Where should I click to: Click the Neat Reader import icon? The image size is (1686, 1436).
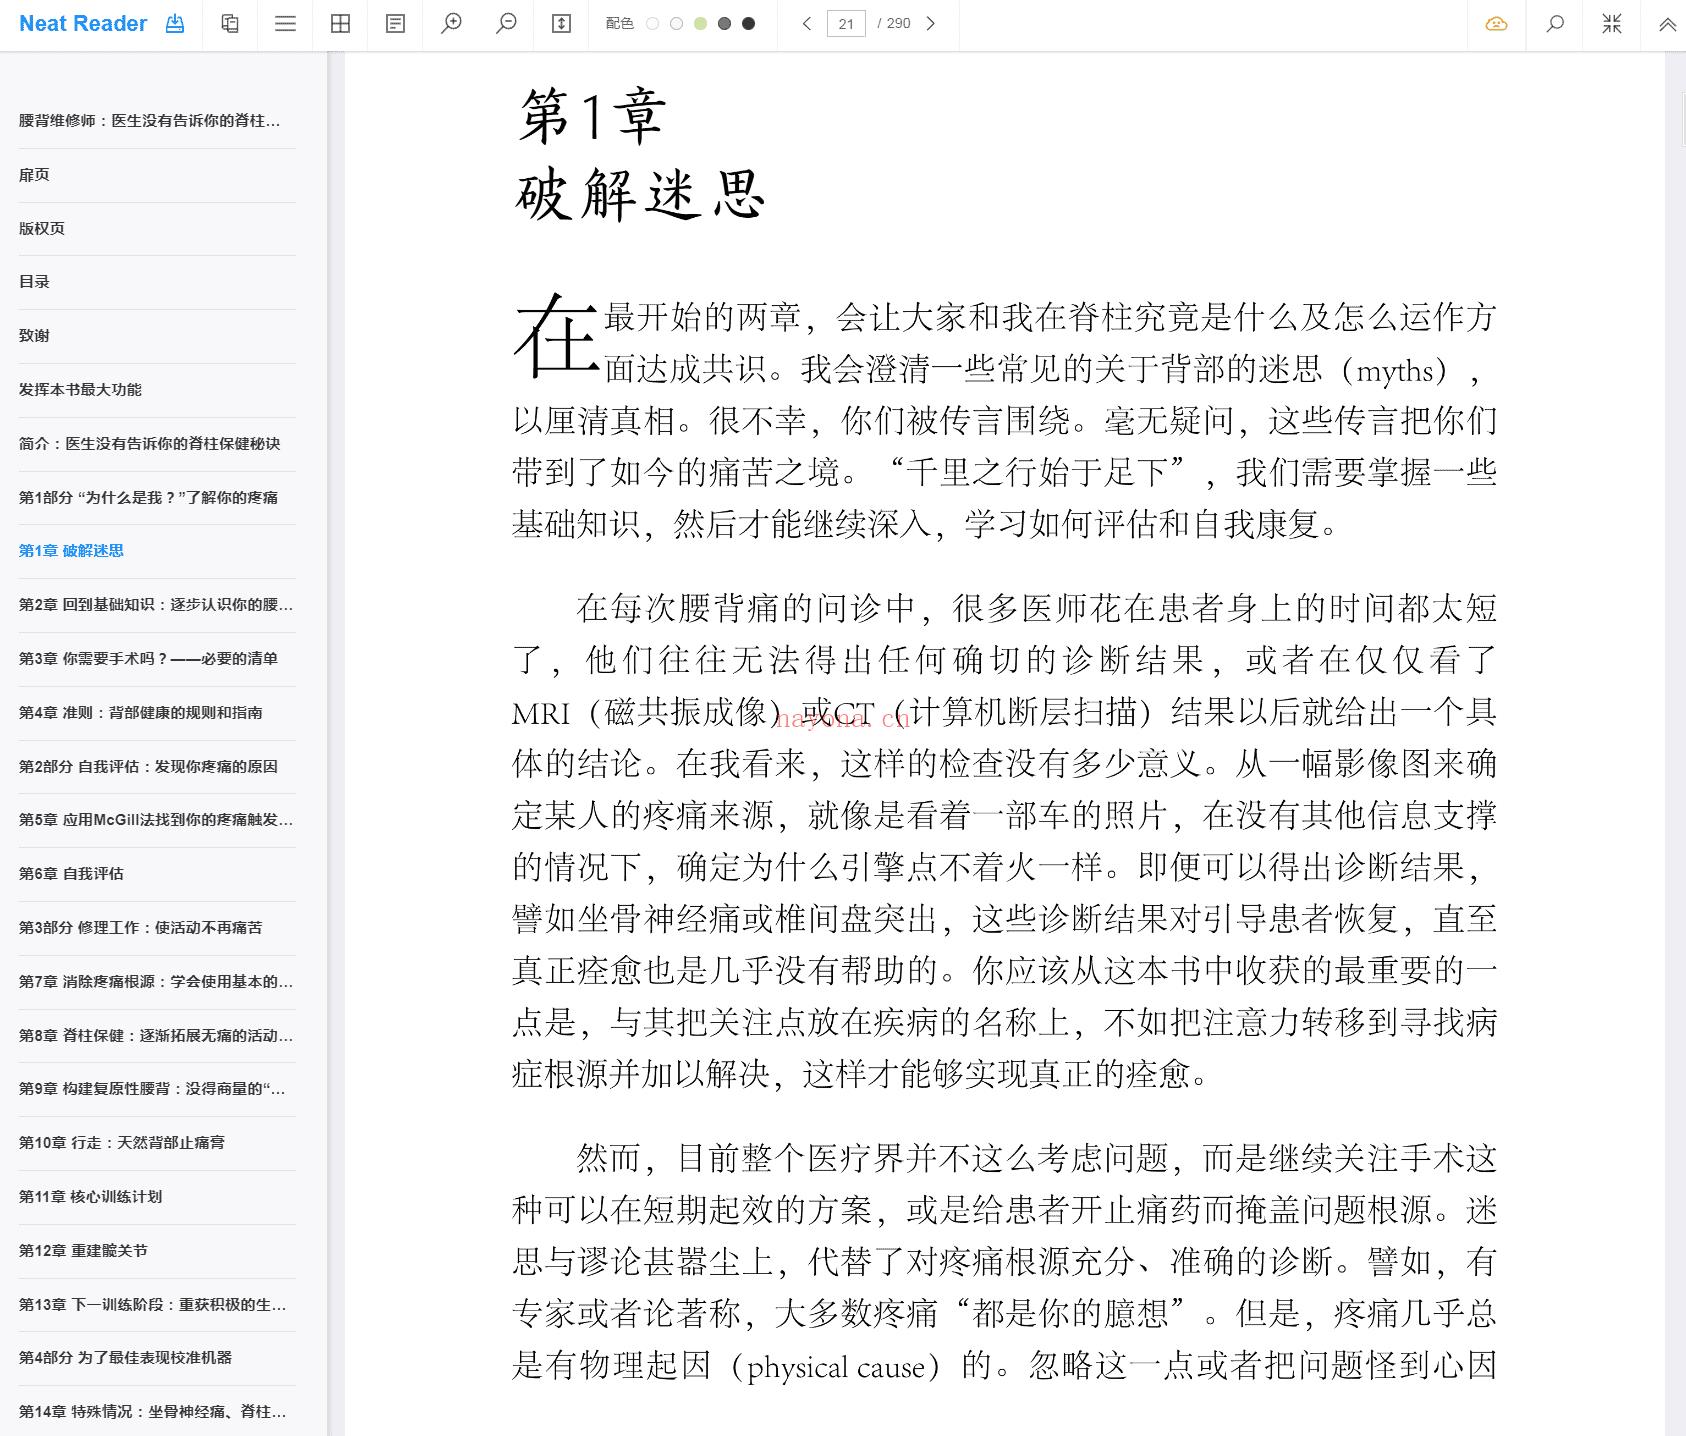pos(175,24)
